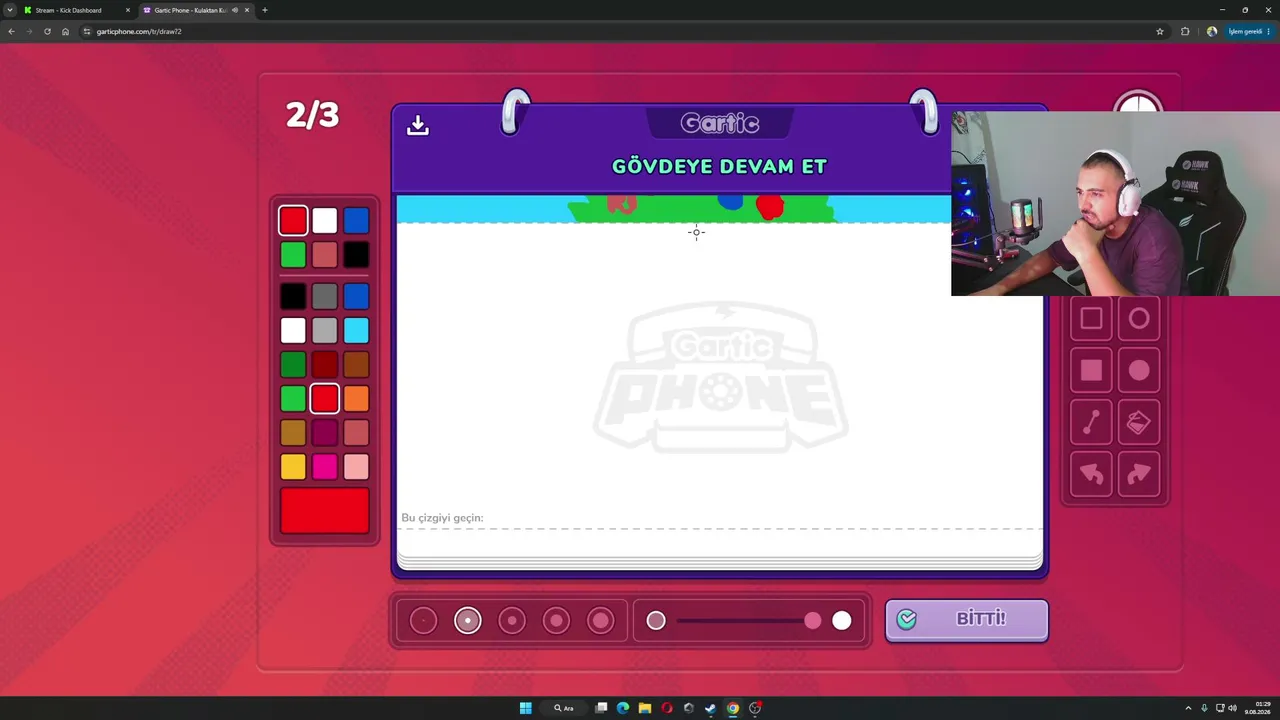Select the straight line tool
1280x720 pixels.
tap(1091, 423)
